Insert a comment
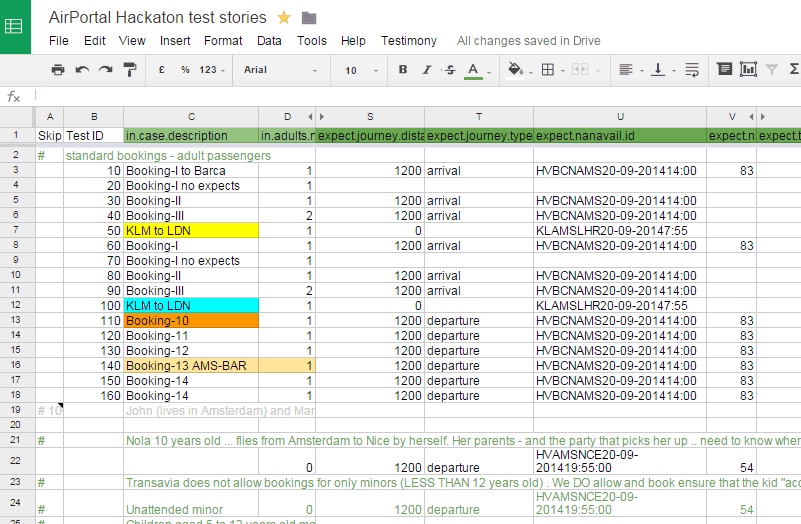 tap(724, 69)
